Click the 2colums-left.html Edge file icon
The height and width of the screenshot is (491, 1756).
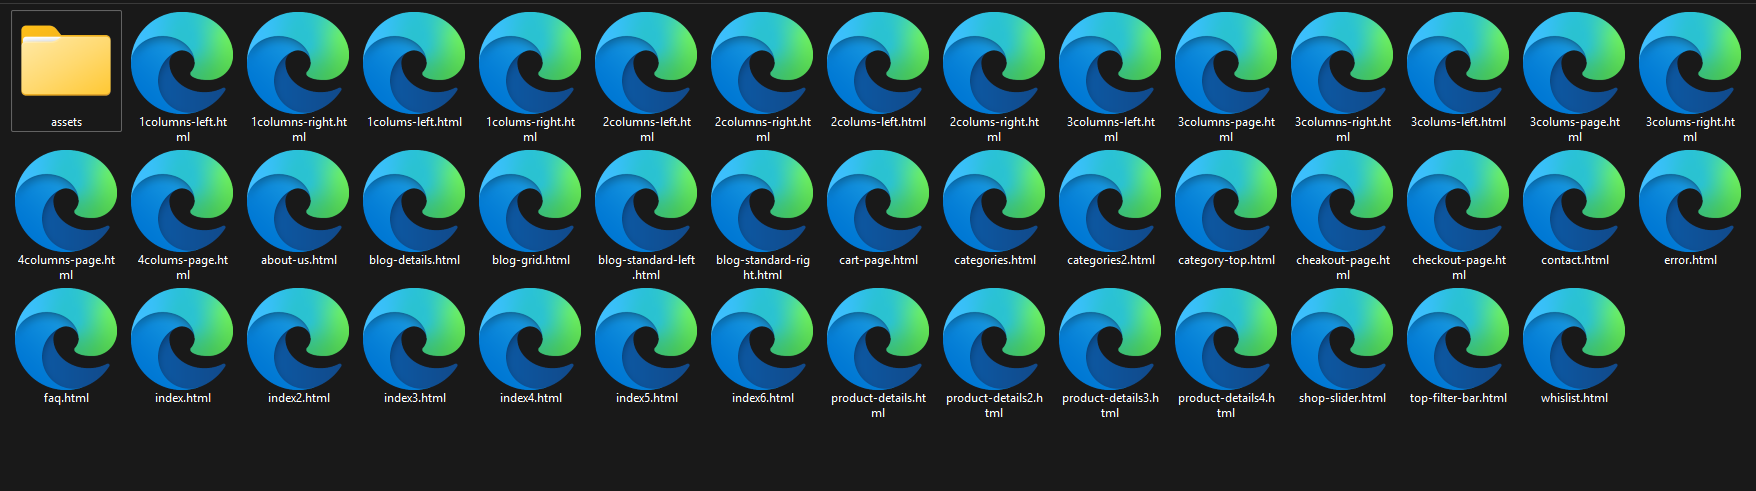click(x=878, y=63)
